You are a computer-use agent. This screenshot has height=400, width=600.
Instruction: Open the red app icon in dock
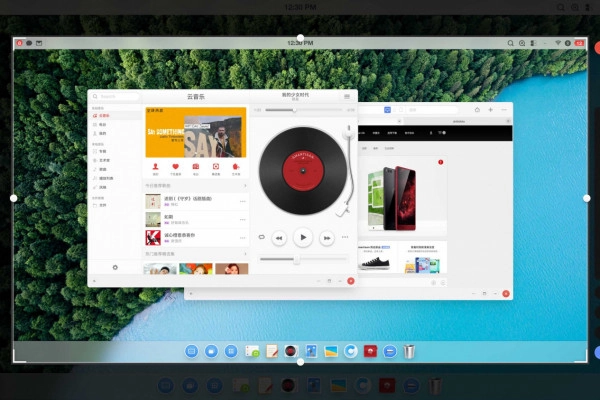coord(370,351)
